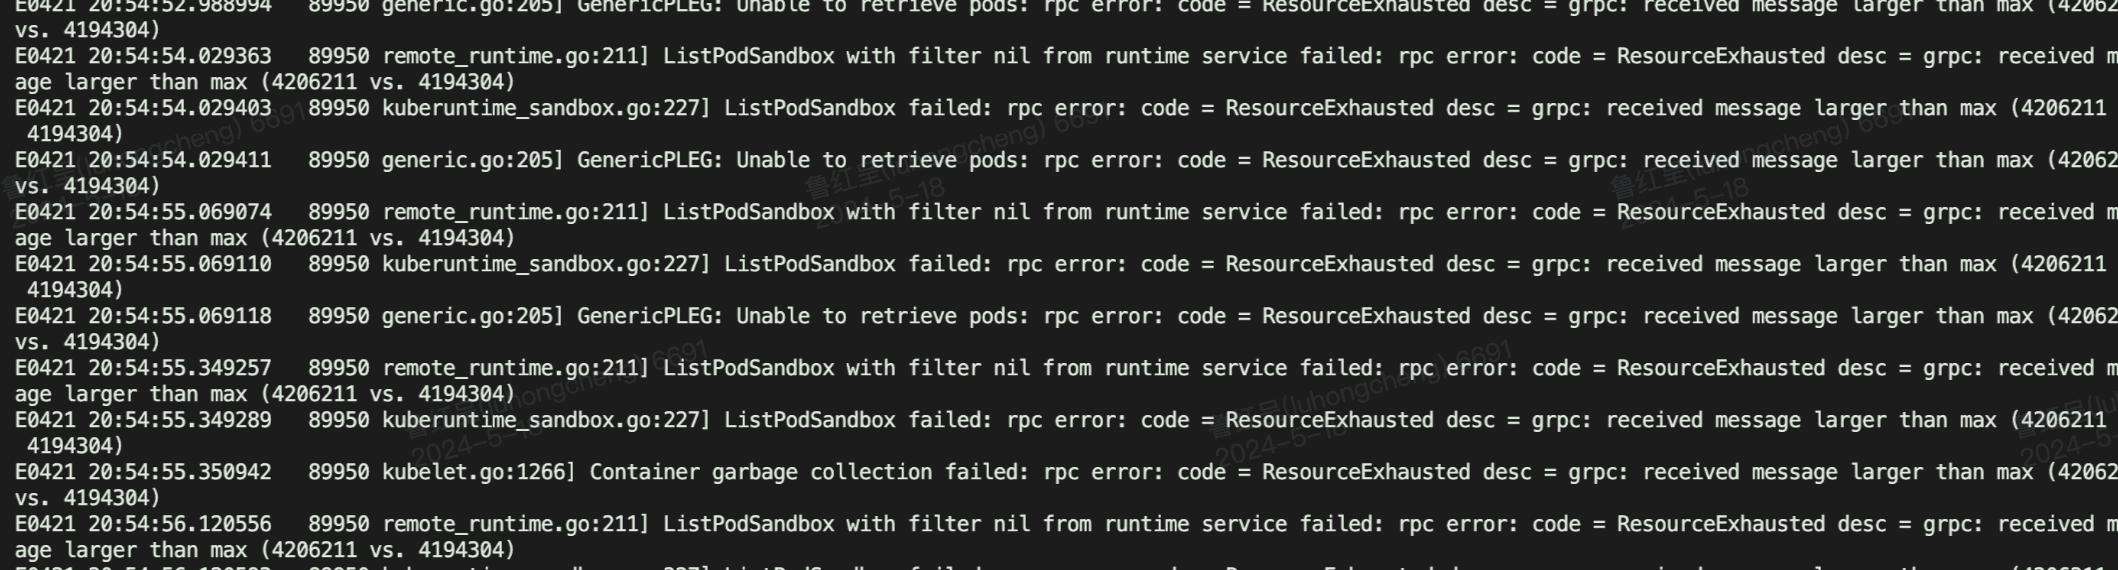Click "ResourceExhausted" on the kubelet.go:1266 line
2118x570 pixels.
pyautogui.click(x=1366, y=472)
